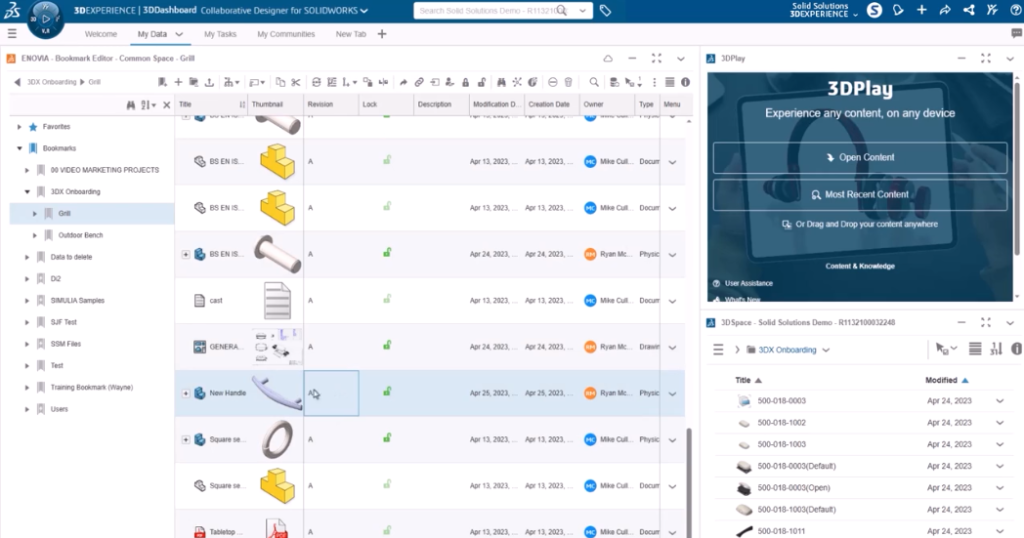1024x538 pixels.
Task: Collapse the Bookmarks tree node
Action: [19, 148]
